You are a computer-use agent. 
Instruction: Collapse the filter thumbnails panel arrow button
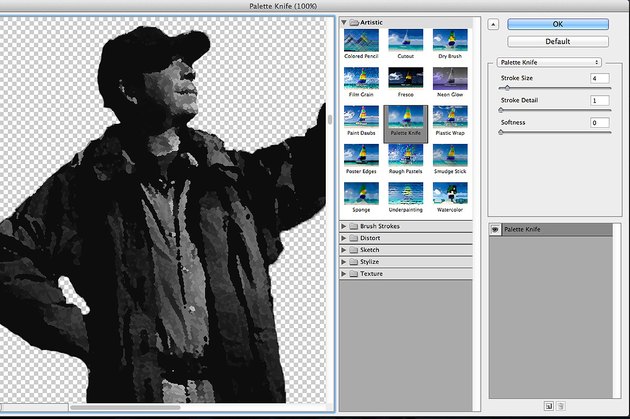click(493, 25)
